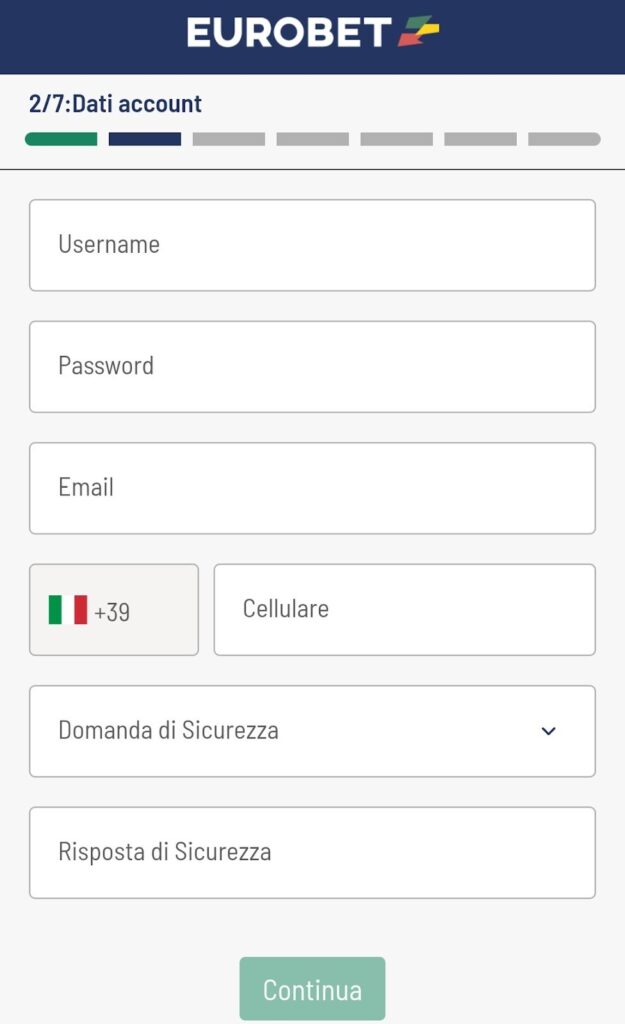Image resolution: width=625 pixels, height=1024 pixels.
Task: Click the Risposta di Sicurezza field
Action: click(x=312, y=852)
